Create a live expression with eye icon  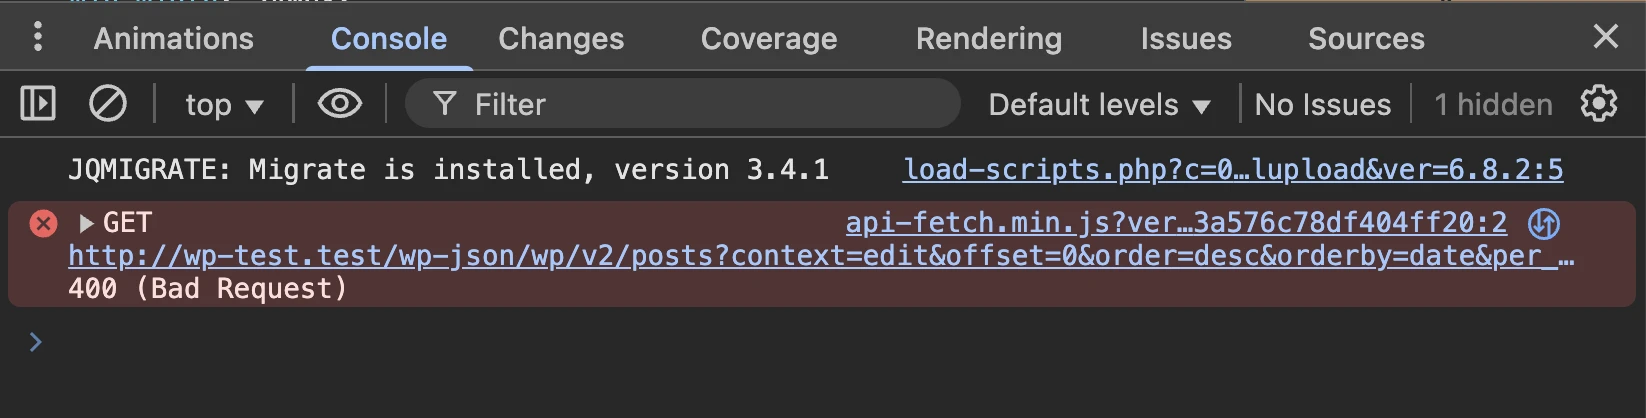[x=340, y=104]
